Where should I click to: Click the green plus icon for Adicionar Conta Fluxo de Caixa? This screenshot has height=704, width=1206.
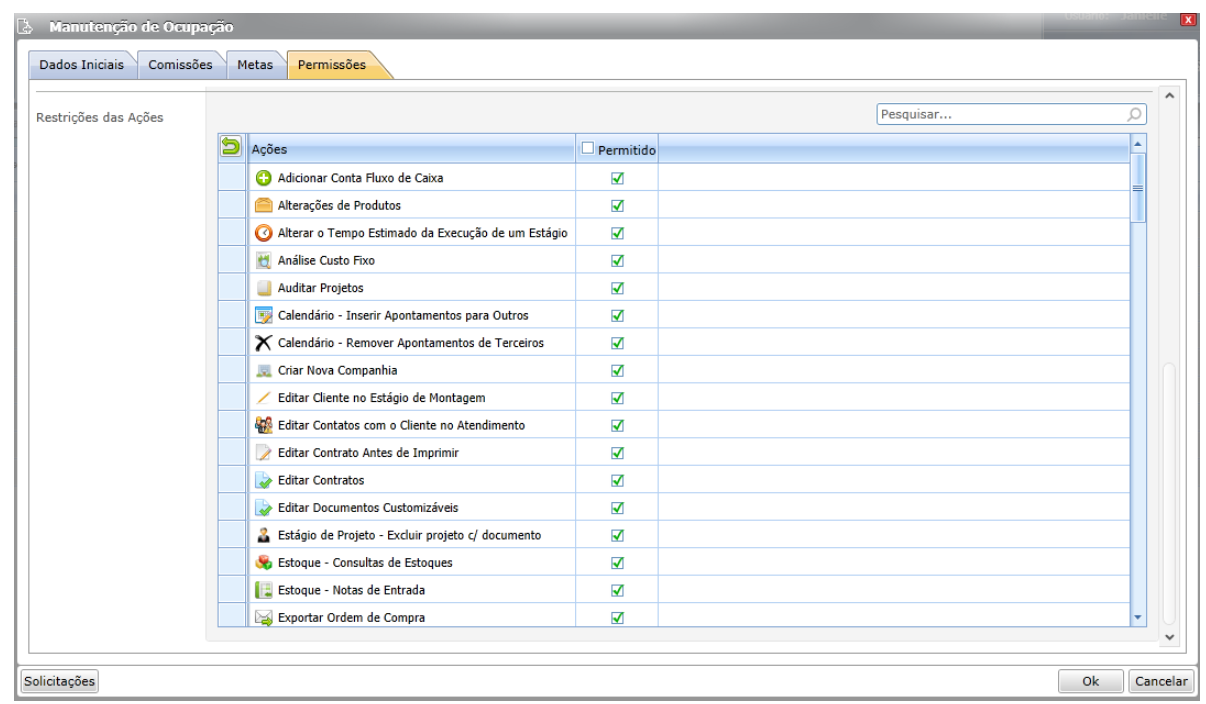[262, 178]
